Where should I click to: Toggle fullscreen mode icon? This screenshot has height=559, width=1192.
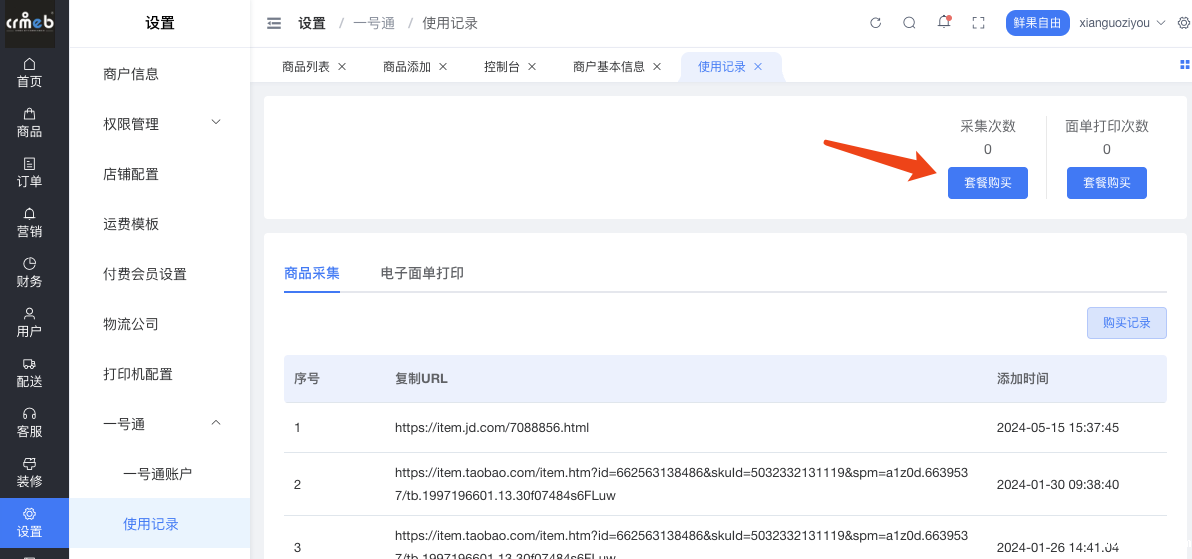[979, 23]
